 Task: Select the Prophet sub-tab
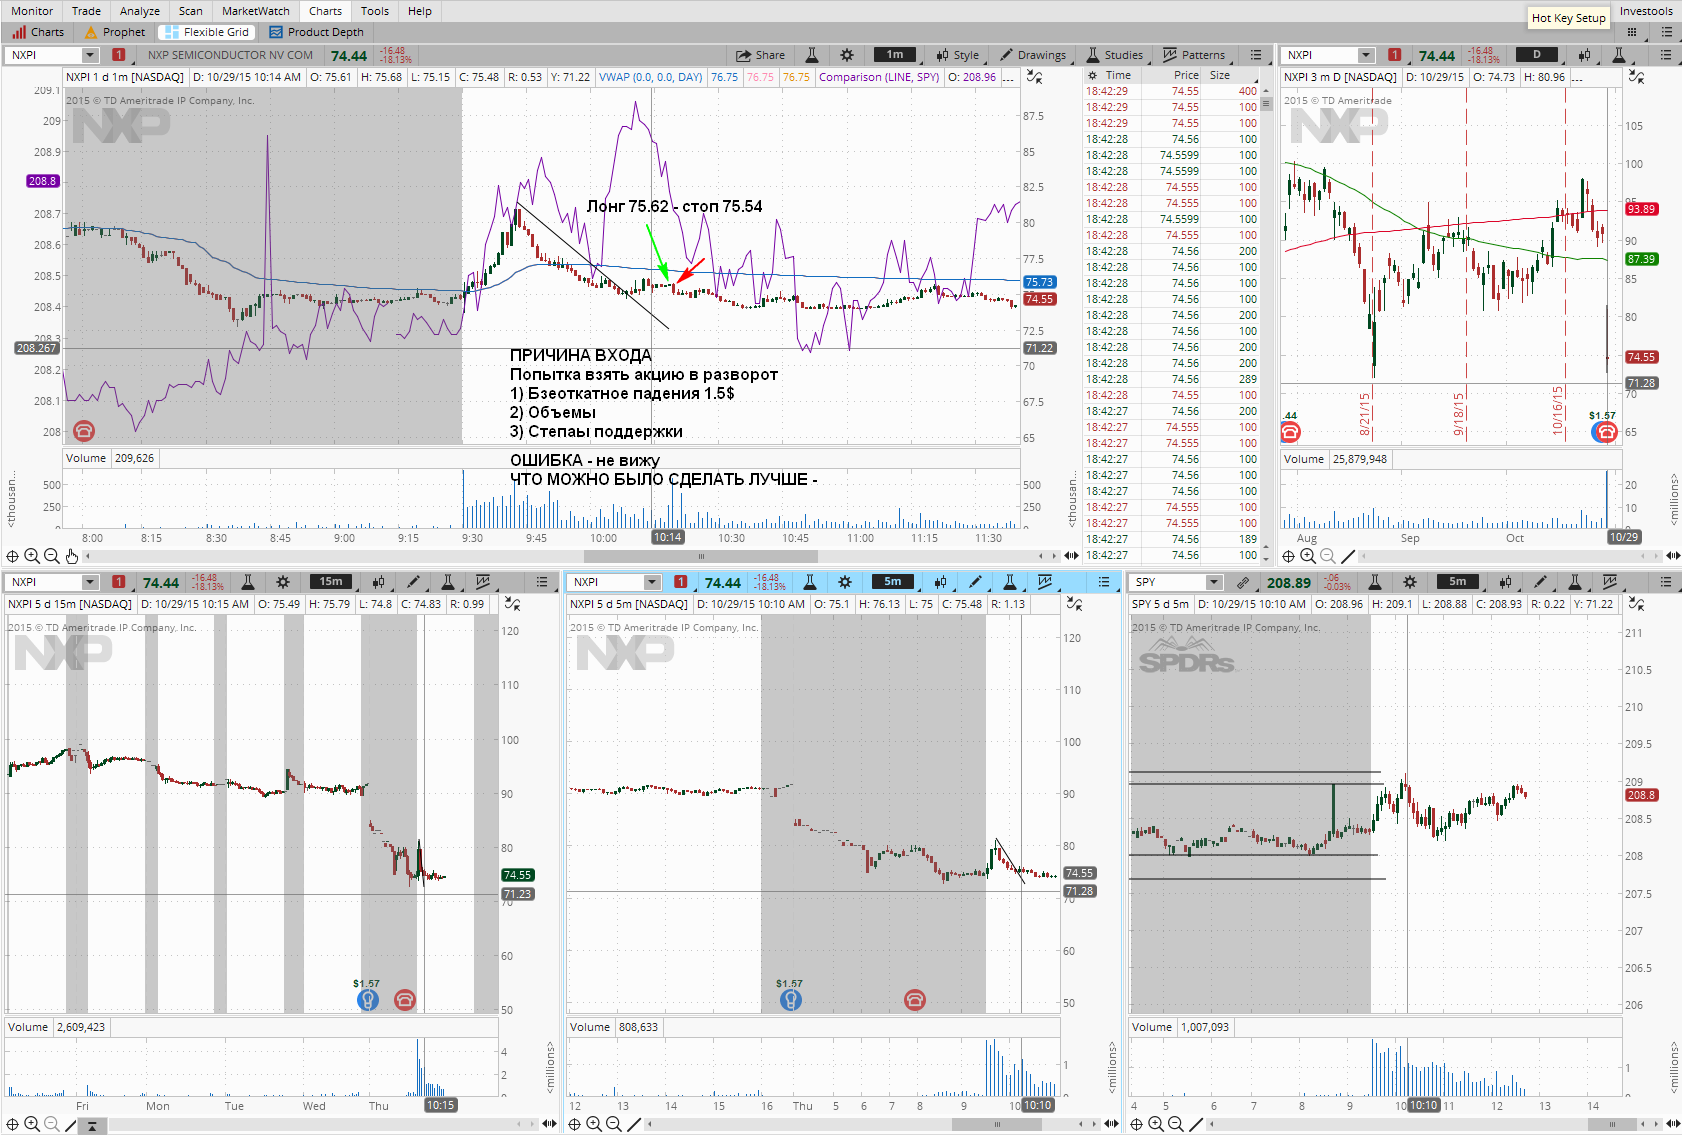pos(115,32)
